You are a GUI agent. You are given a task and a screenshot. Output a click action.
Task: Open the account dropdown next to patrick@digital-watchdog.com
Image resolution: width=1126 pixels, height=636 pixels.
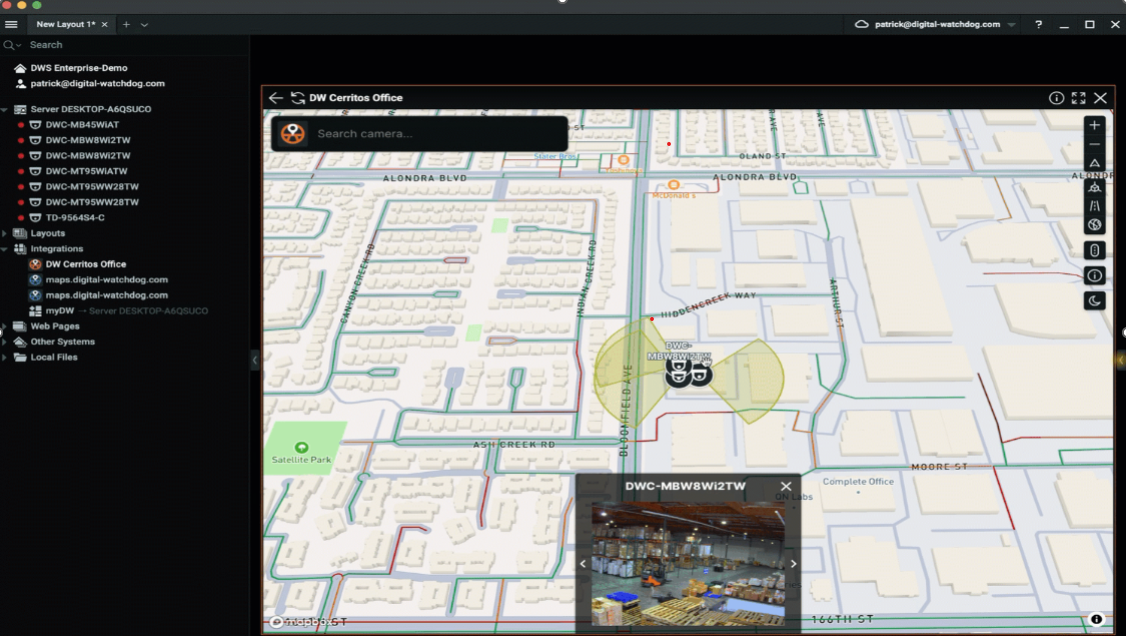[1011, 24]
